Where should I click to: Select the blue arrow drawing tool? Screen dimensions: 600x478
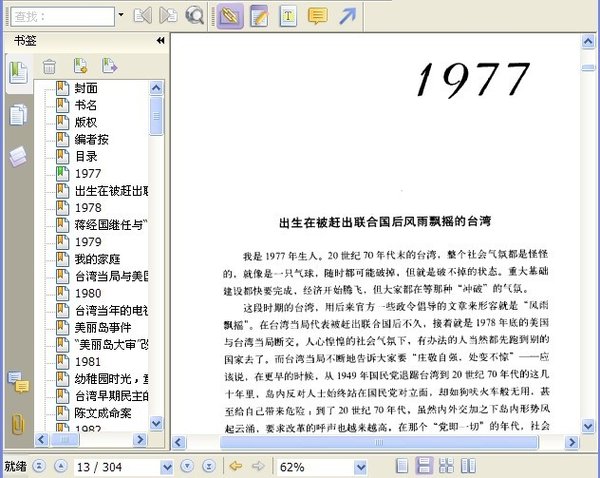[347, 16]
